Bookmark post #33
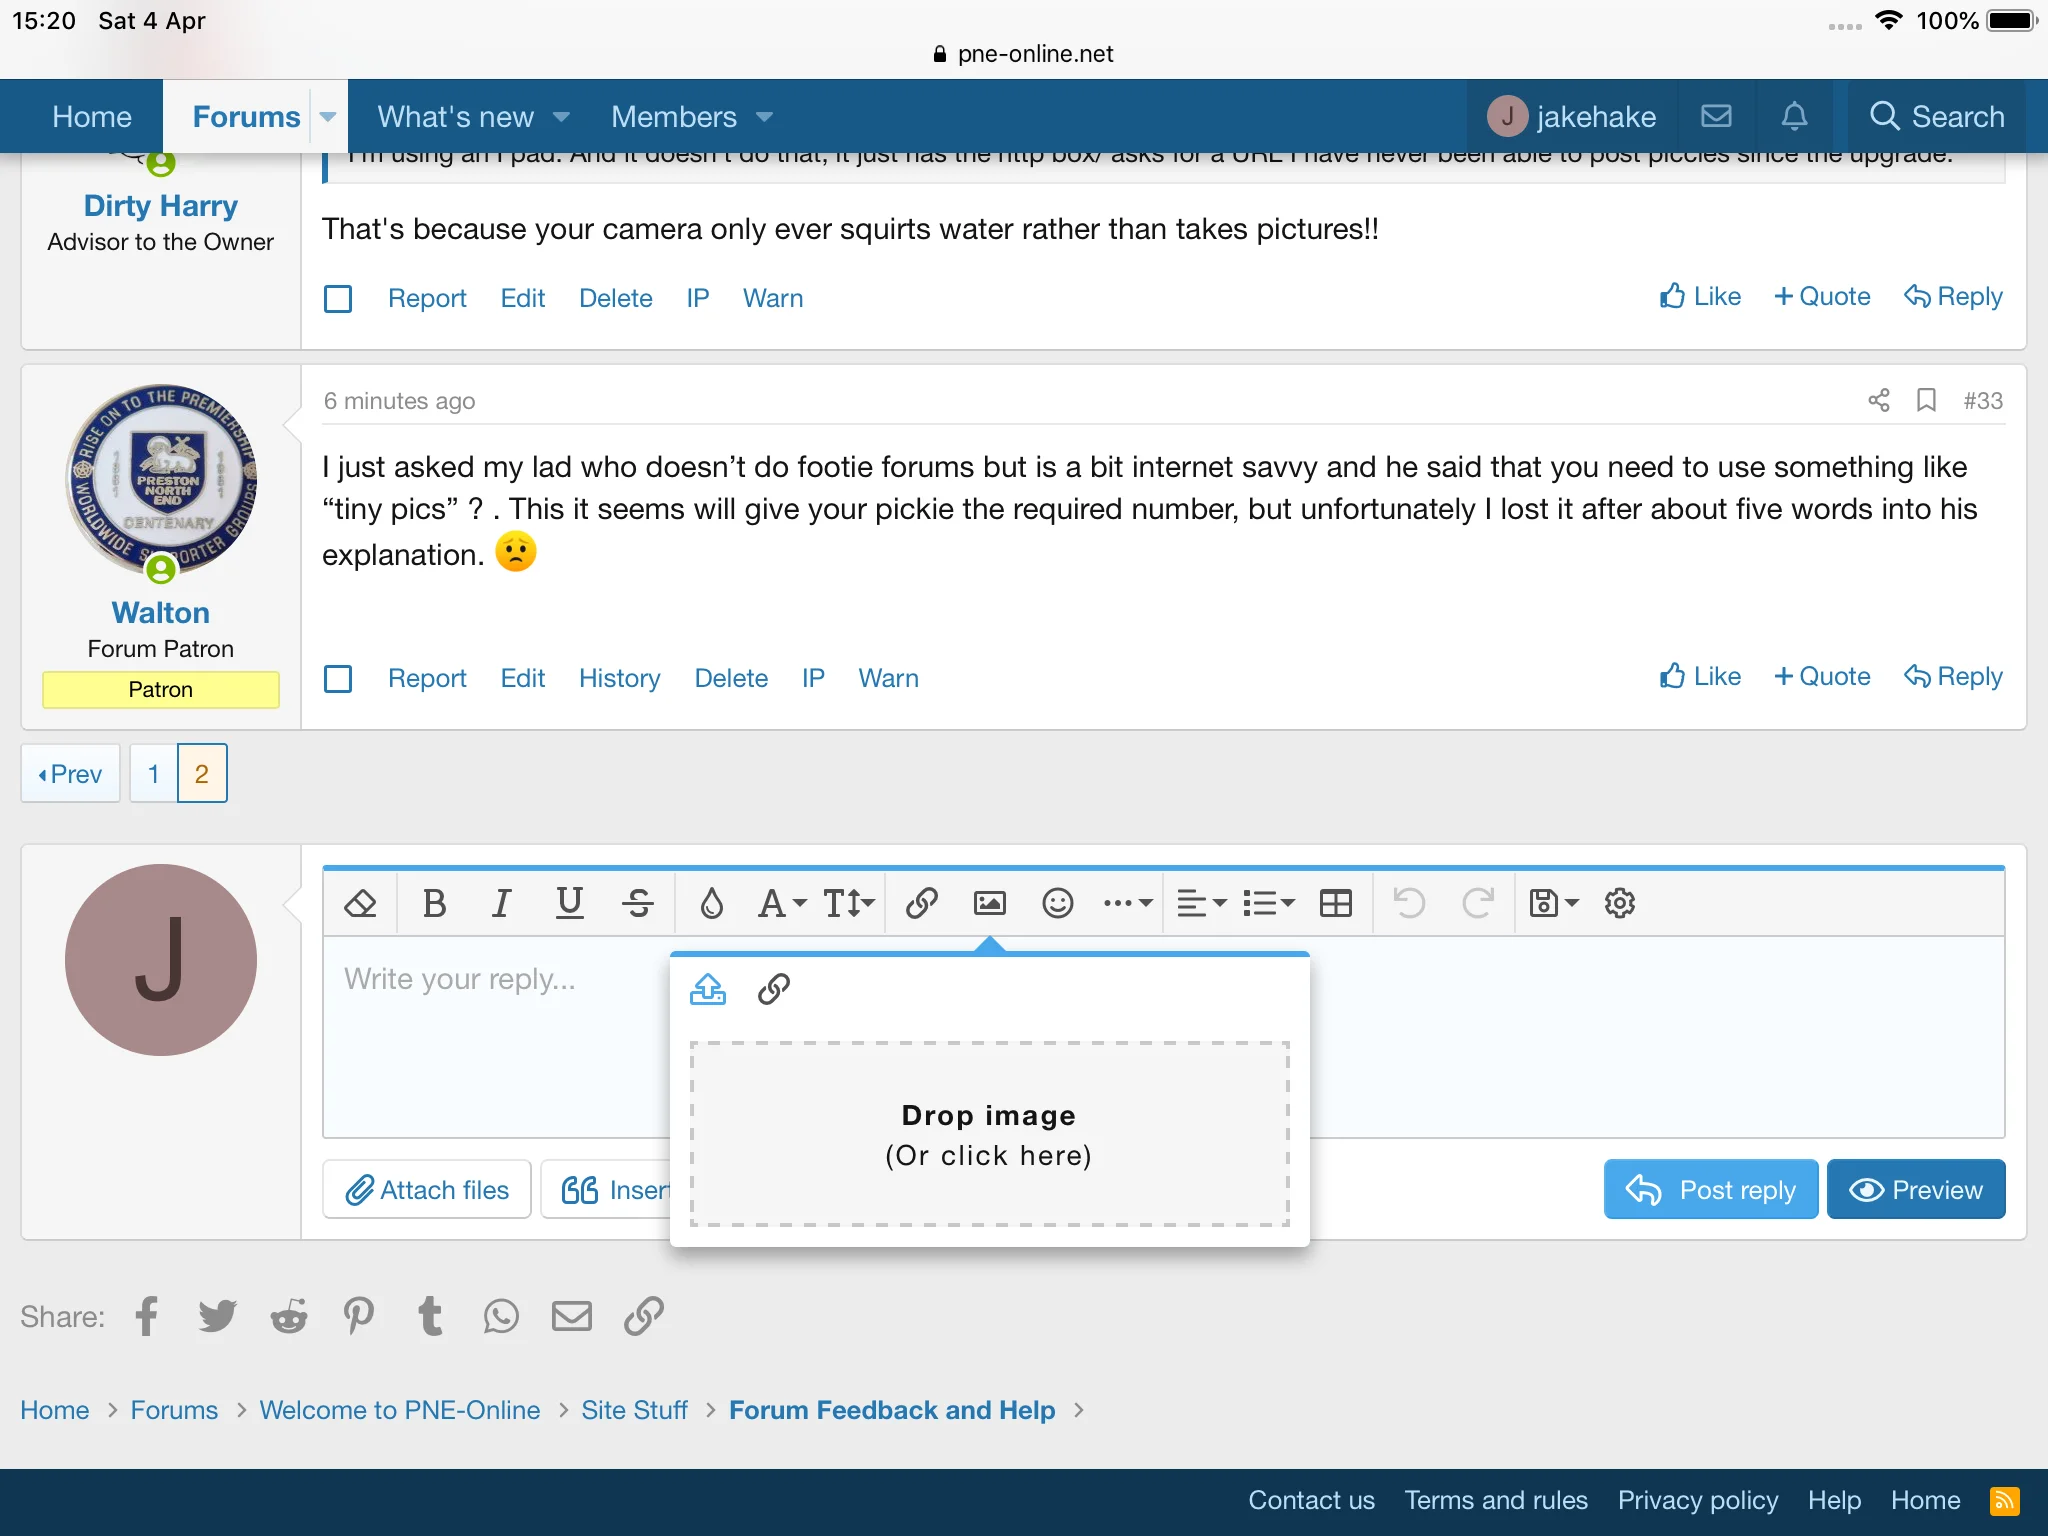 click(x=1926, y=400)
